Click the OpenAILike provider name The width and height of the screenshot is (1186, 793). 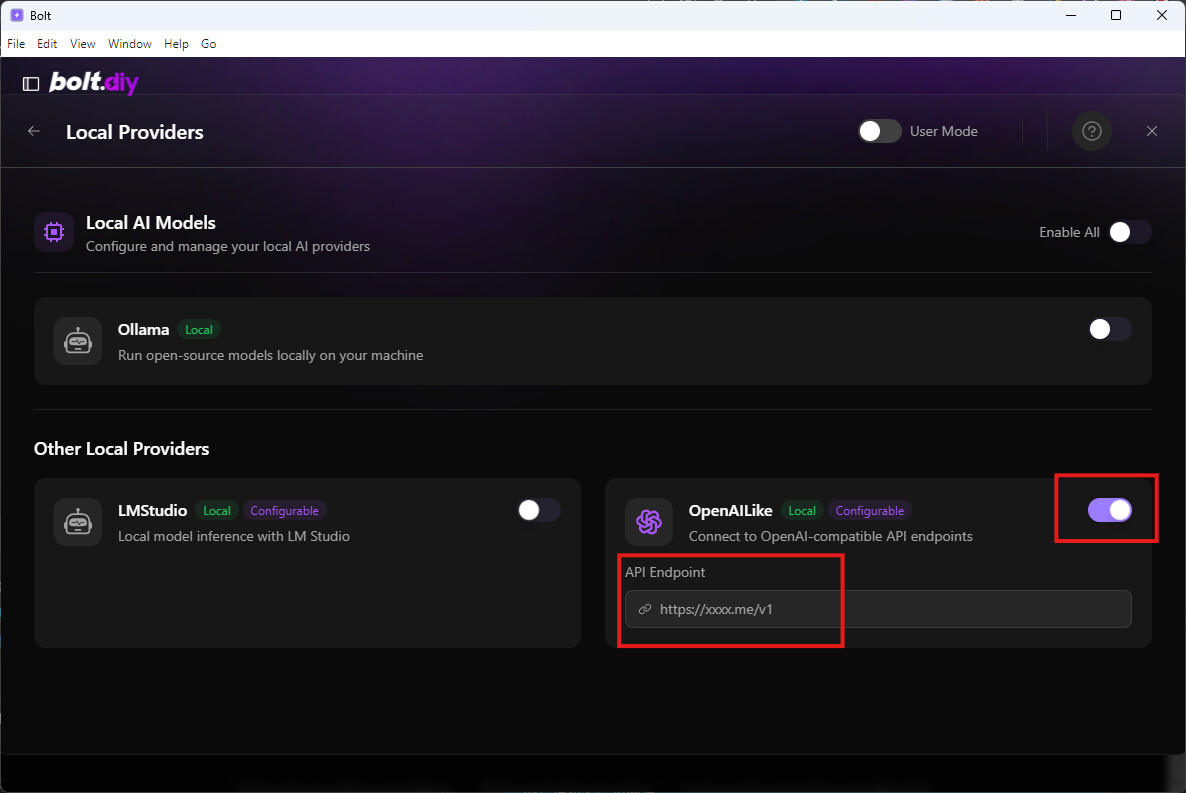coord(731,511)
